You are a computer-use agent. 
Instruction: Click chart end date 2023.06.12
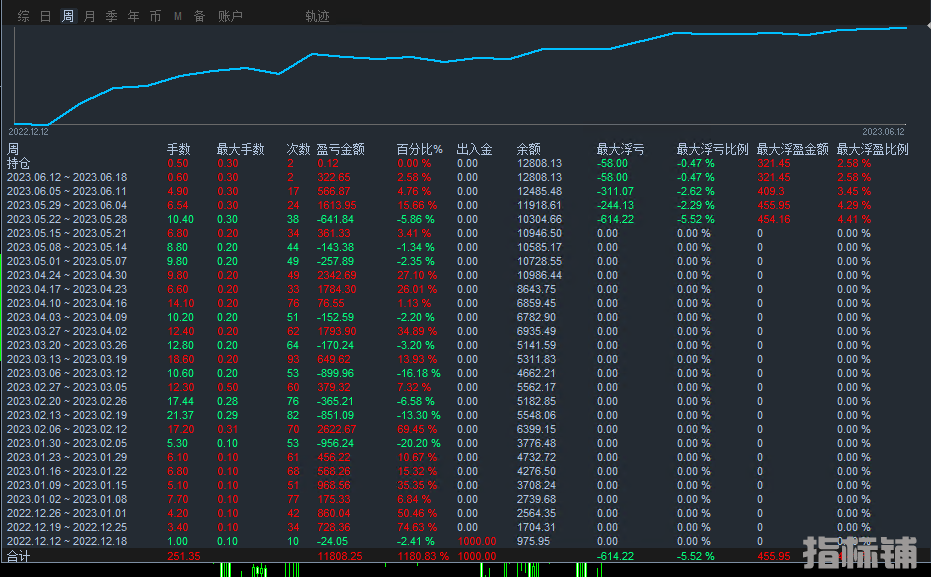point(884,132)
